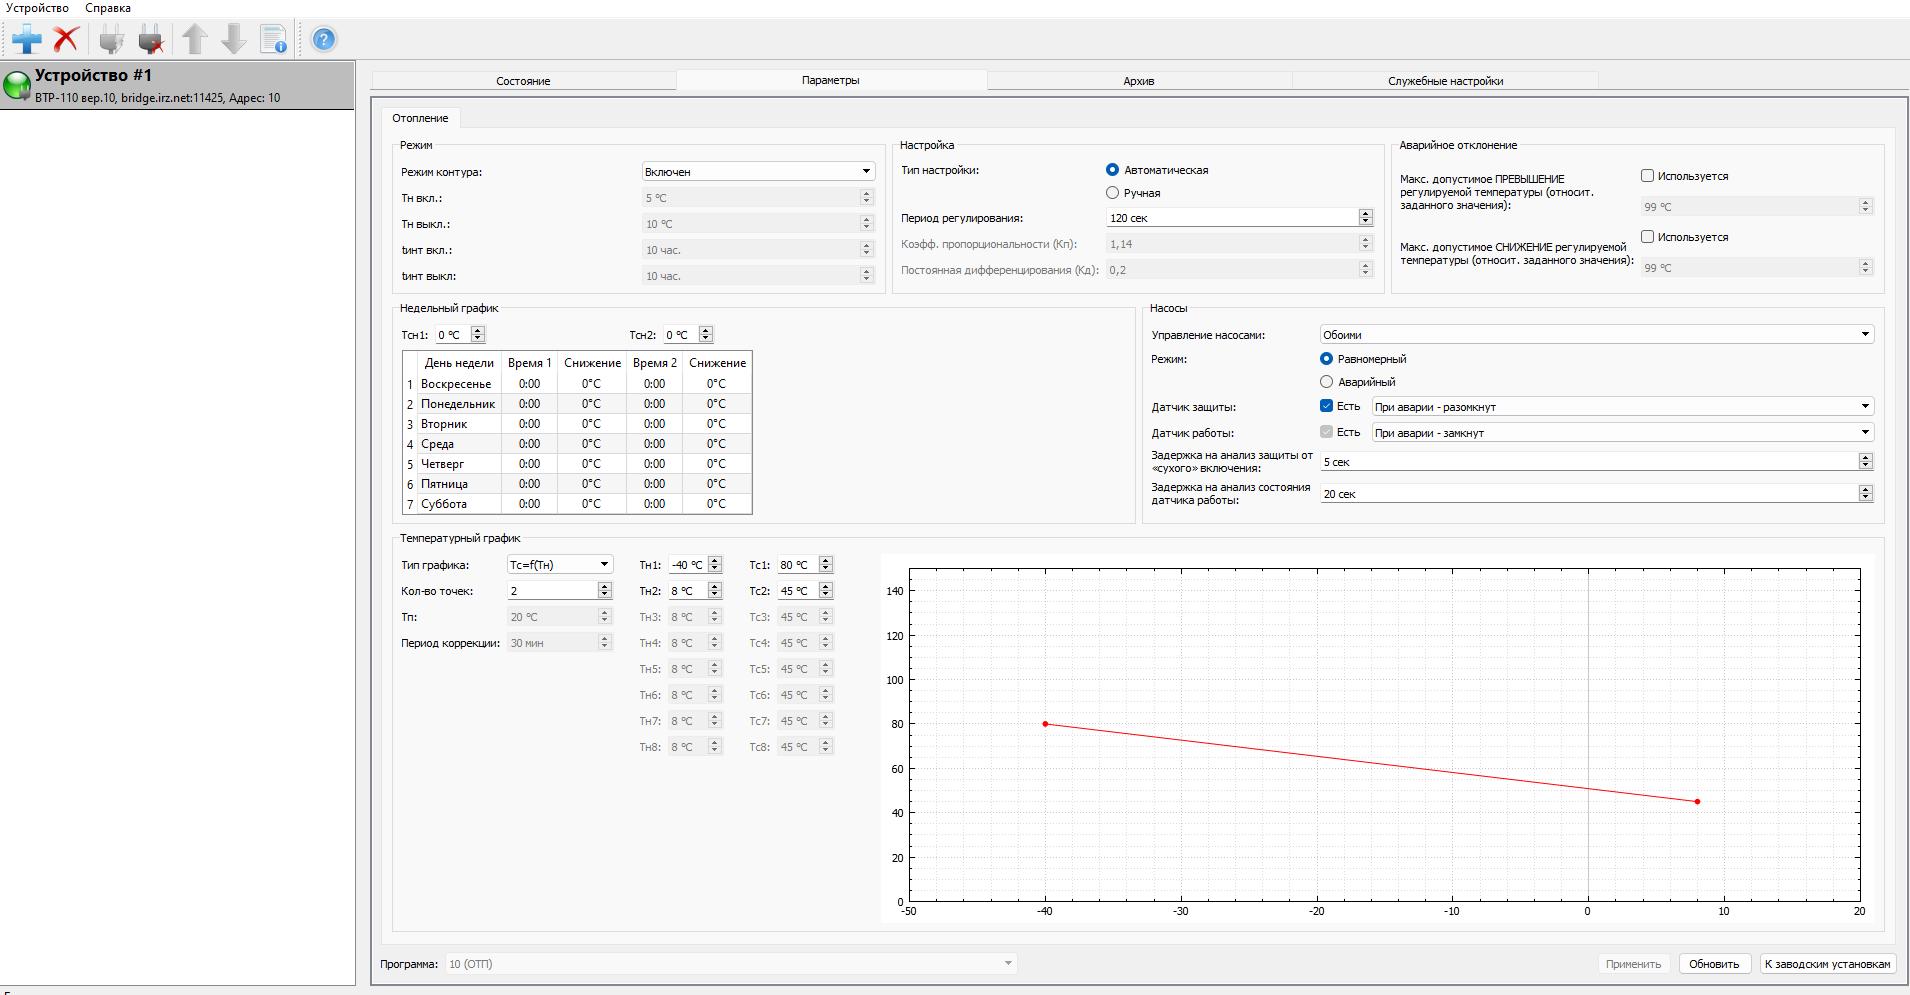Adjust the Тсн1 stepper
Screen dimensions: 1910x995
click(x=477, y=335)
